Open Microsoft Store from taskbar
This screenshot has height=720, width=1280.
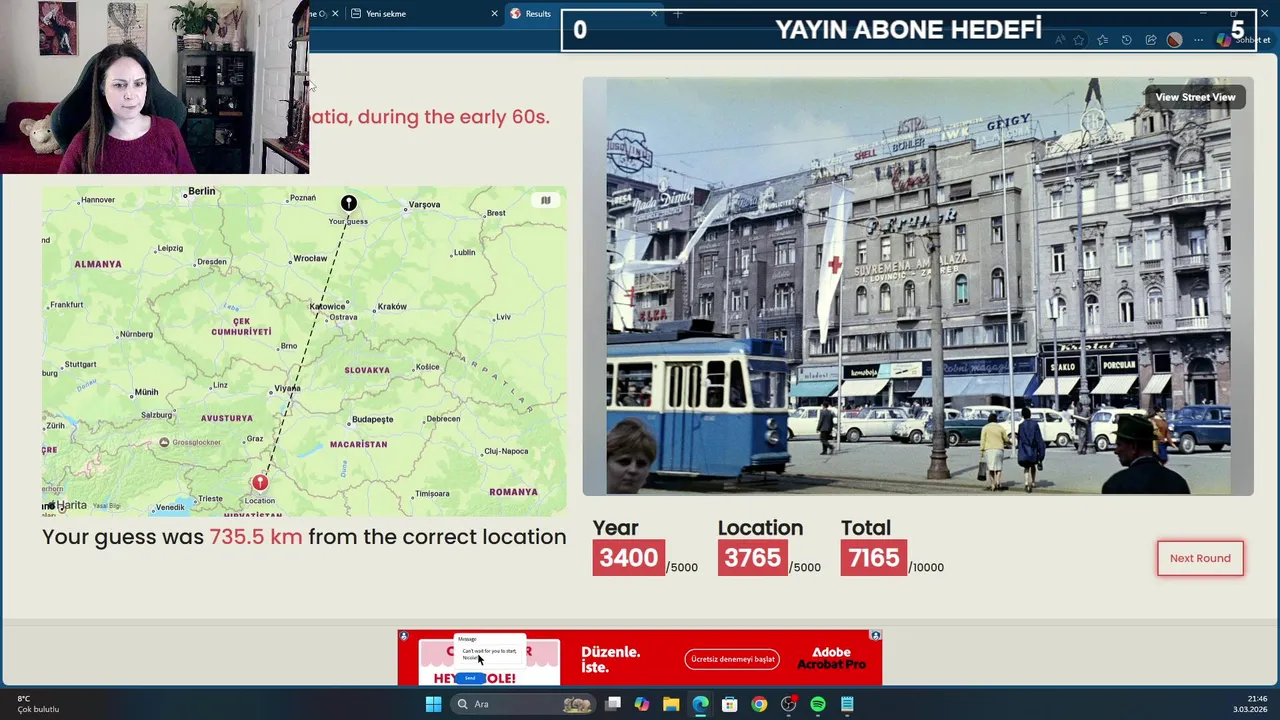click(x=730, y=704)
